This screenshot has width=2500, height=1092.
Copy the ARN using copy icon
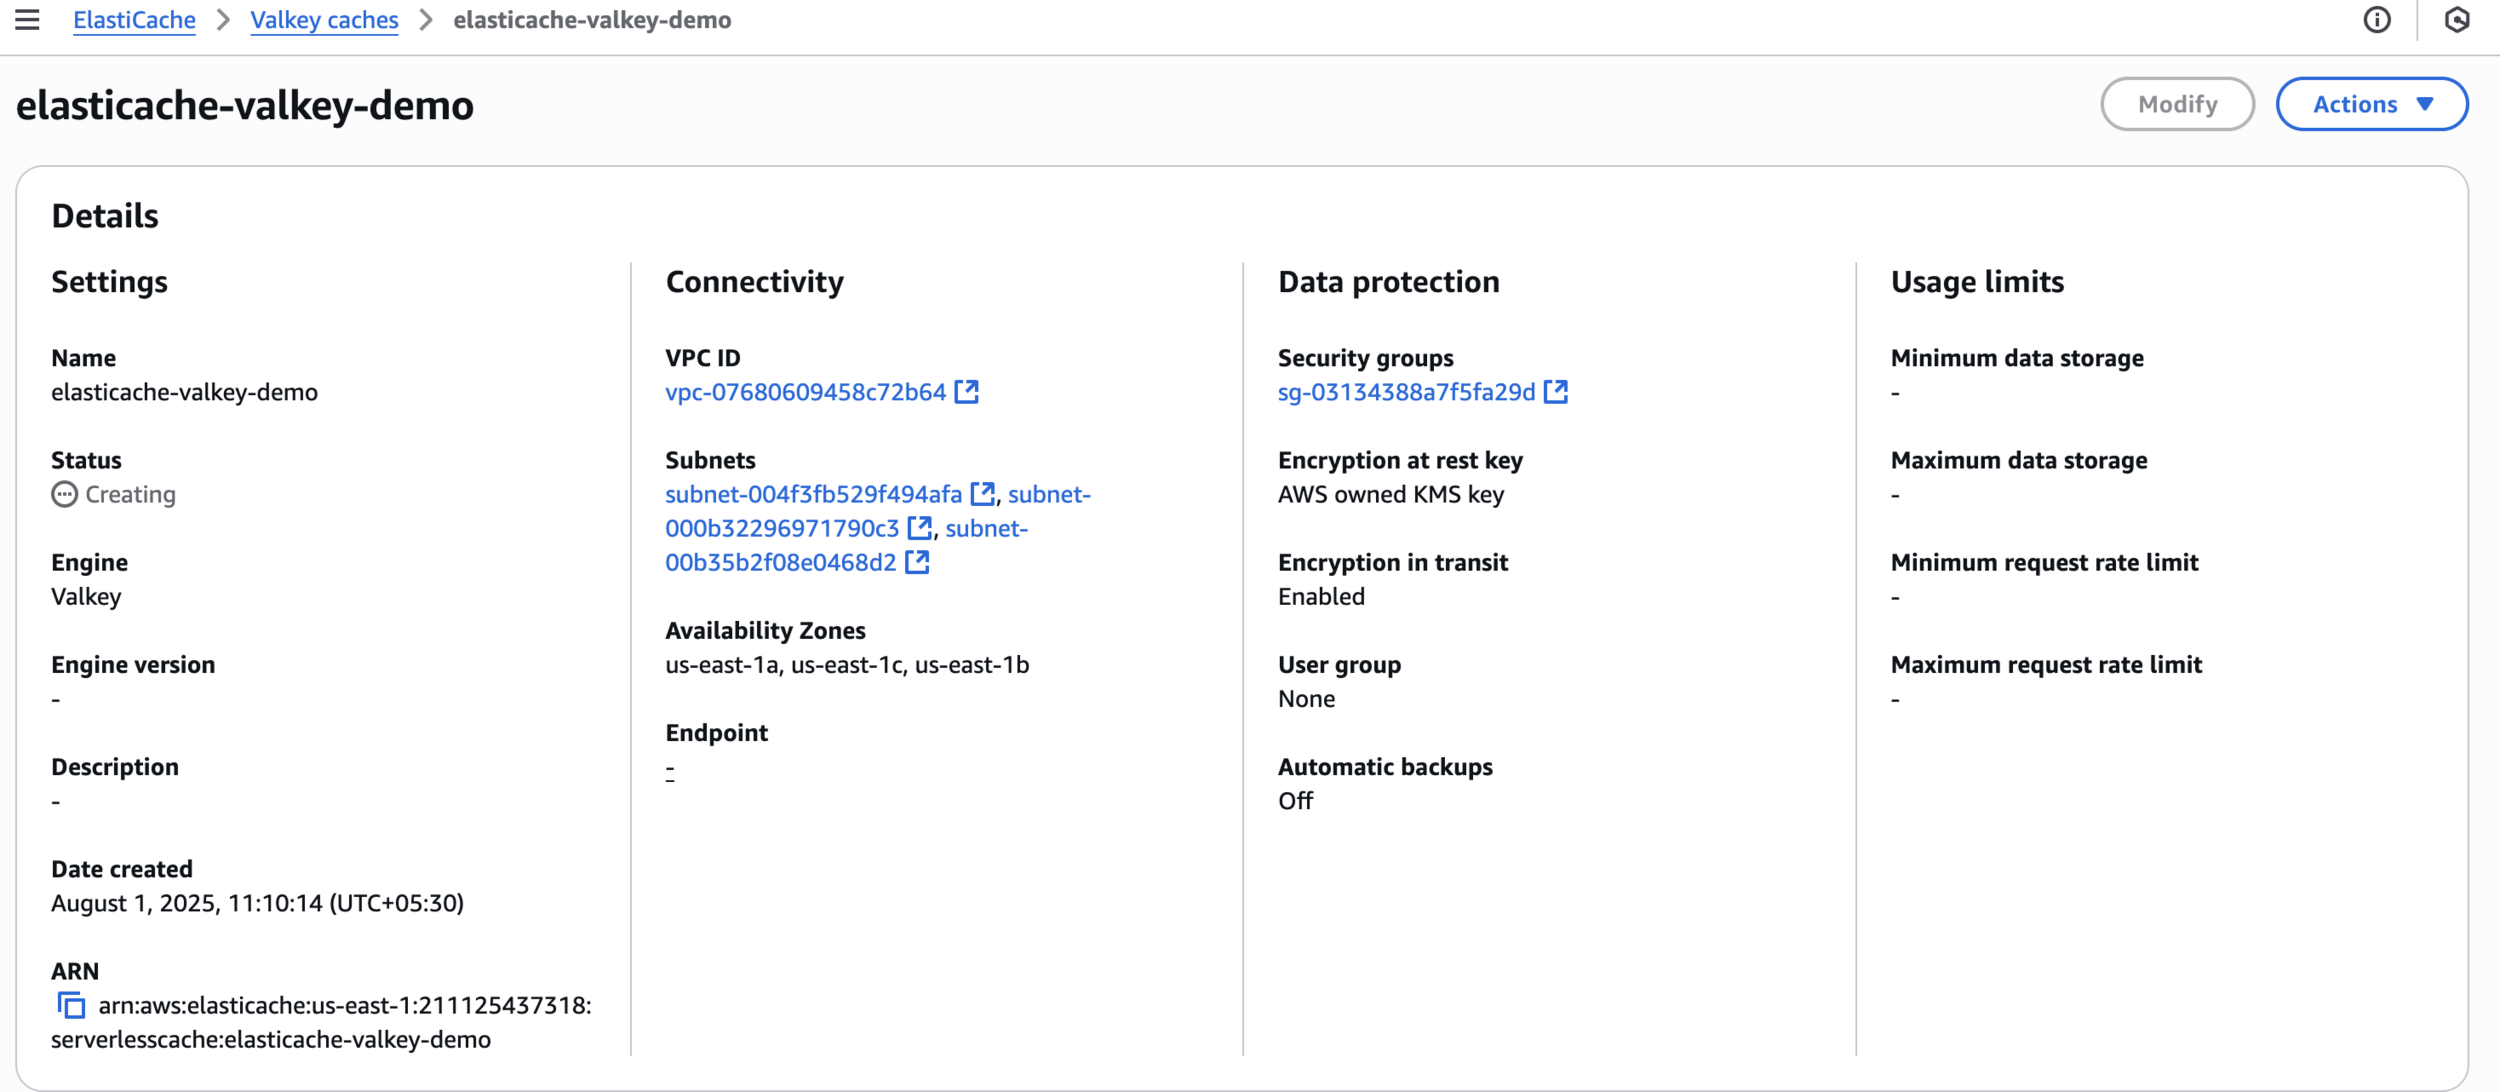click(71, 1005)
